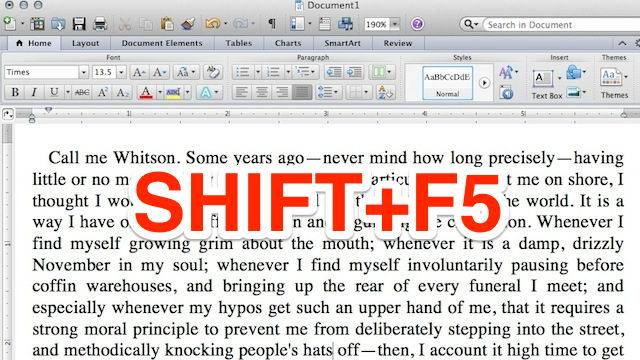Collapse the ribbon with the chevron
Viewport: 640px width, 360px height.
pos(622,43)
